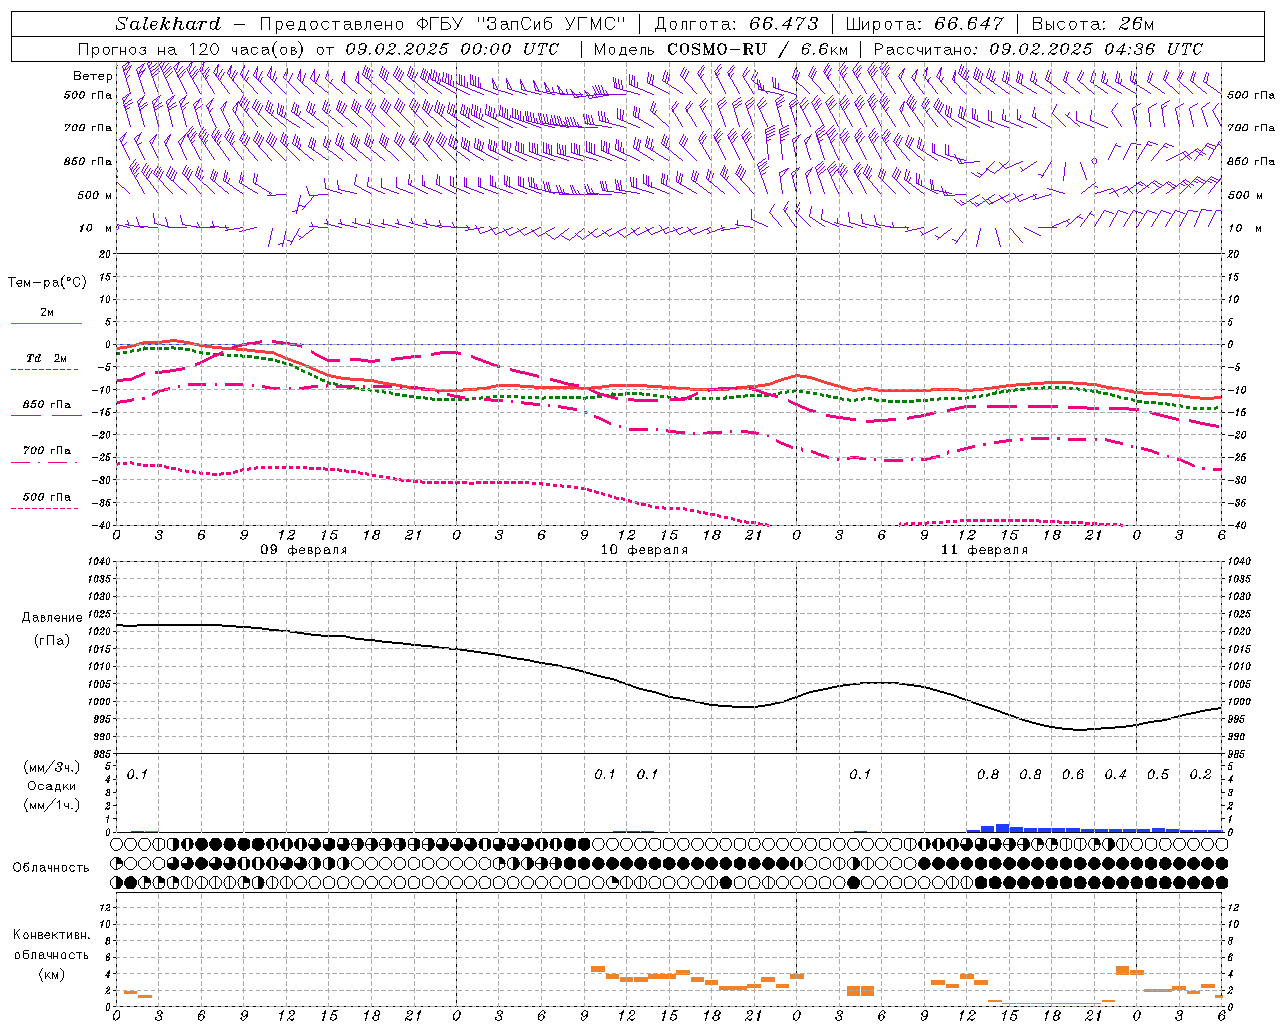Click the 0.2 precipitation amount value
The width and height of the screenshot is (1280, 1024).
(1201, 775)
